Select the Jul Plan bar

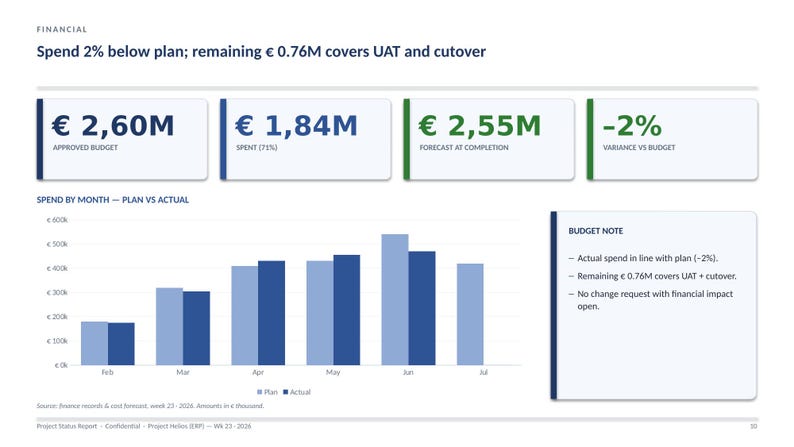pyautogui.click(x=470, y=314)
